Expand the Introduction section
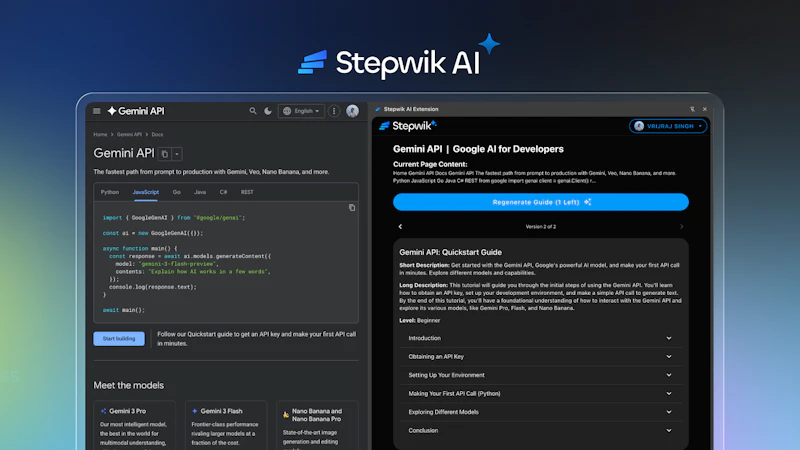Viewport: 800px width, 450px height. click(541, 338)
